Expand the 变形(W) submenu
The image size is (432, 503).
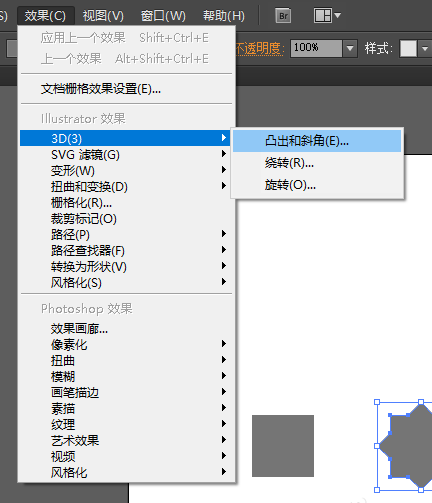[125, 170]
